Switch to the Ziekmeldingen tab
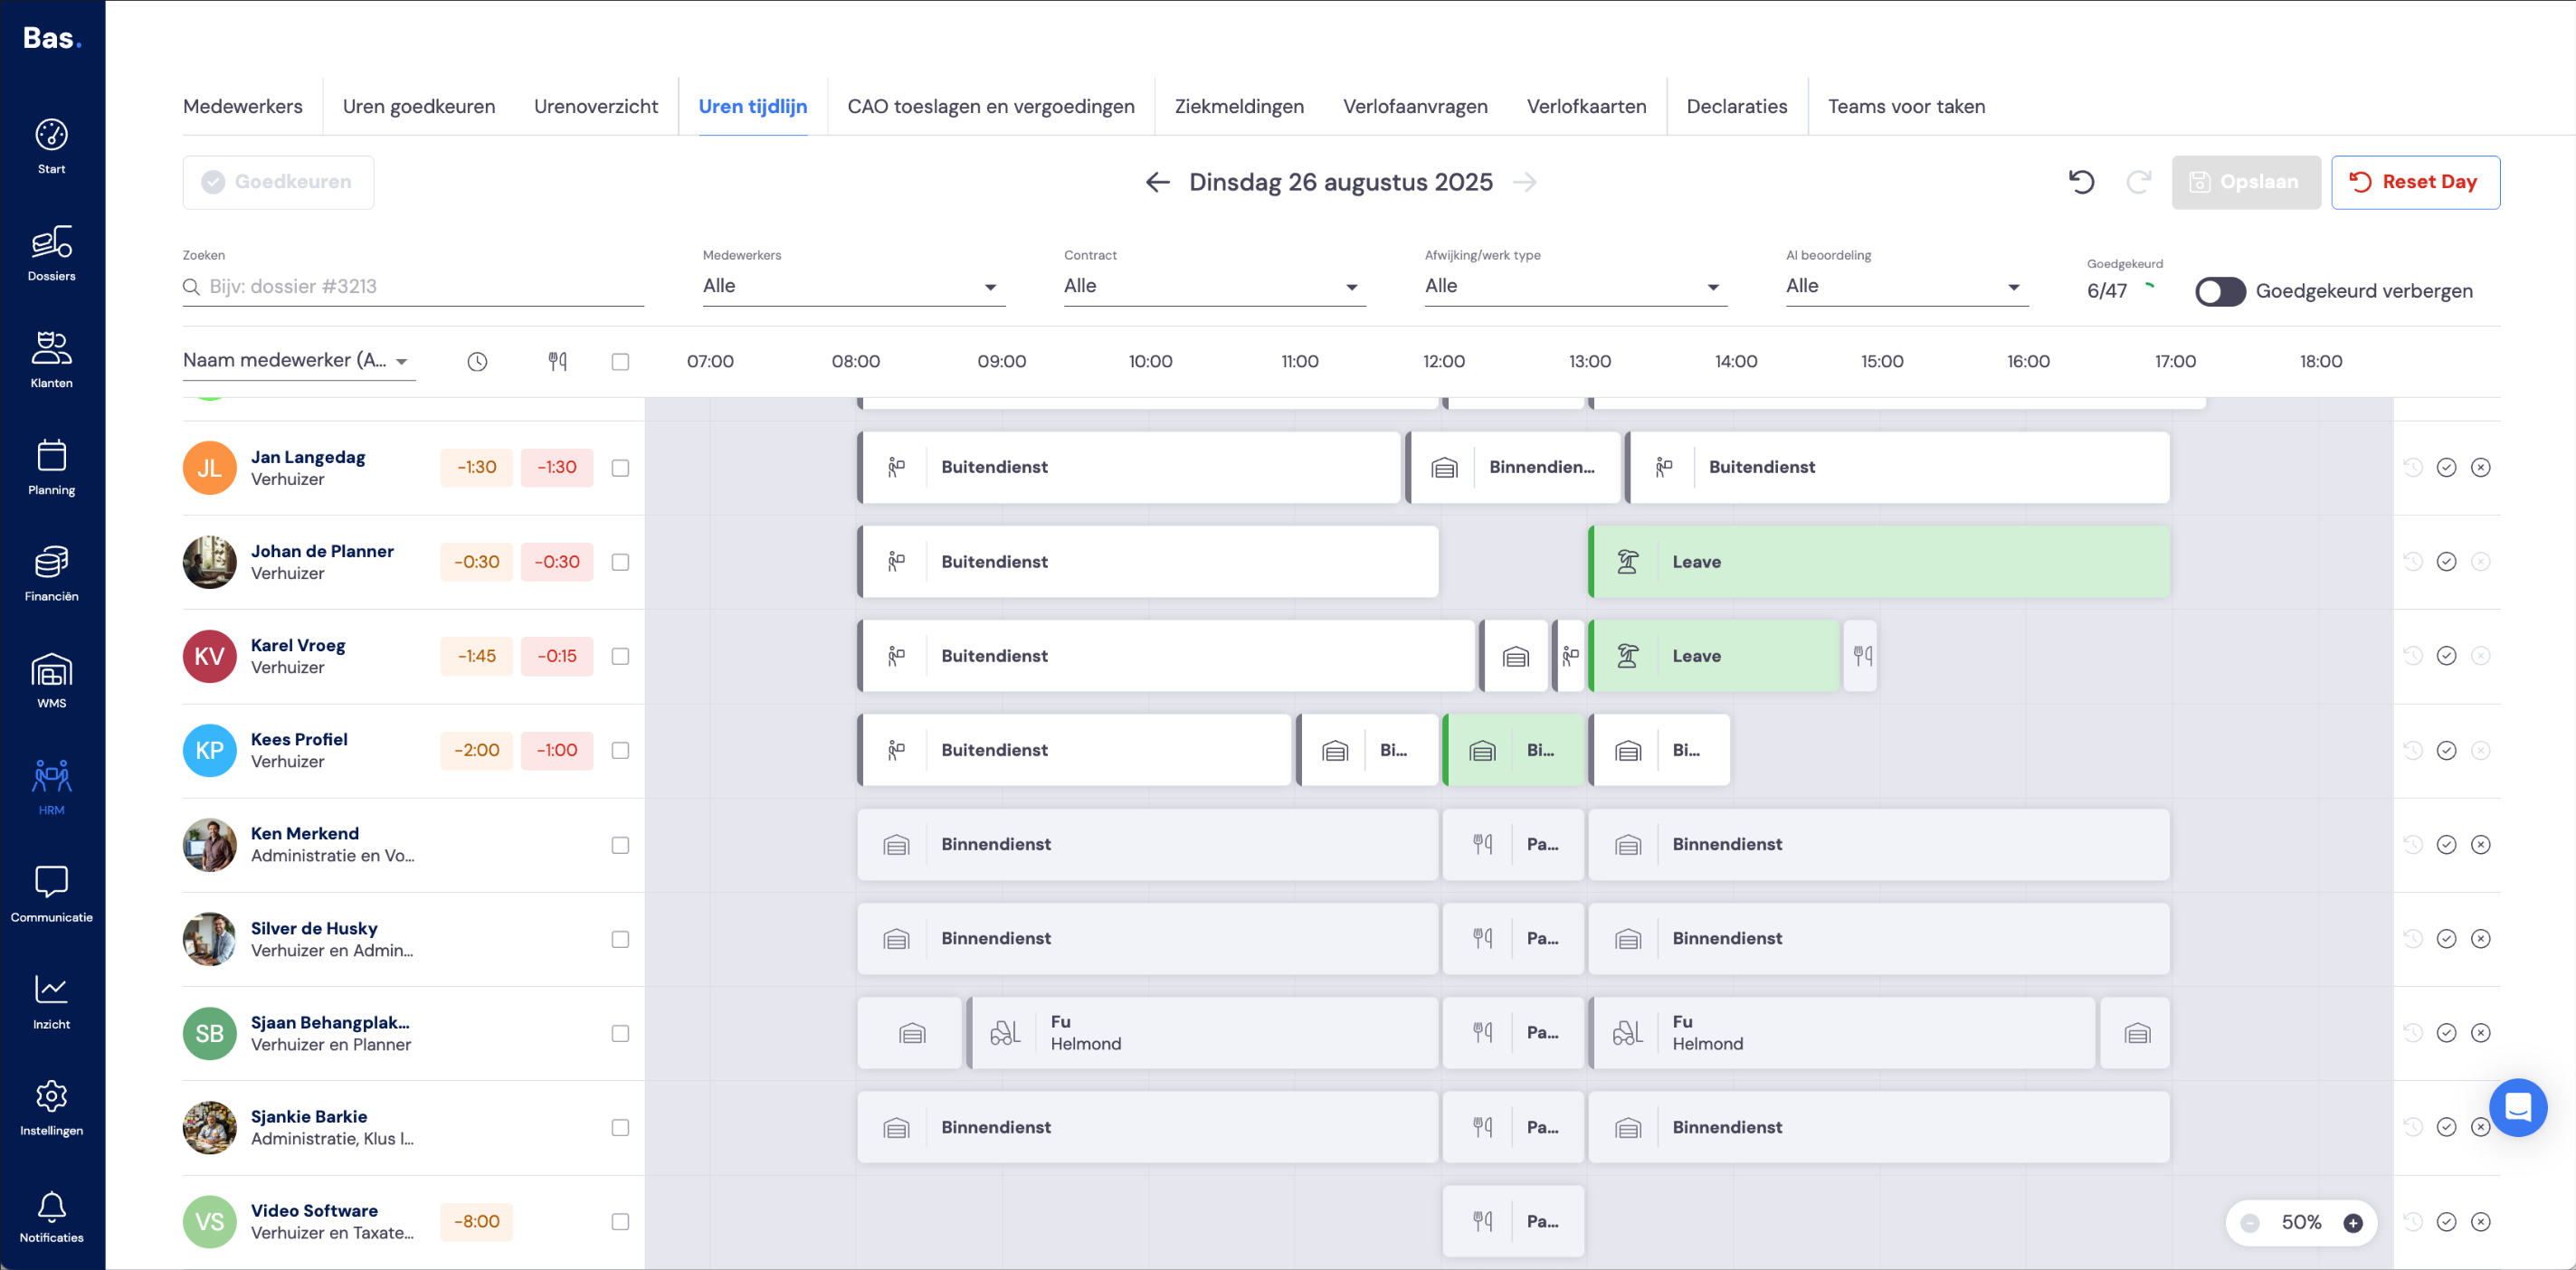Screen dimensions: 2576x1270 click(1238, 106)
